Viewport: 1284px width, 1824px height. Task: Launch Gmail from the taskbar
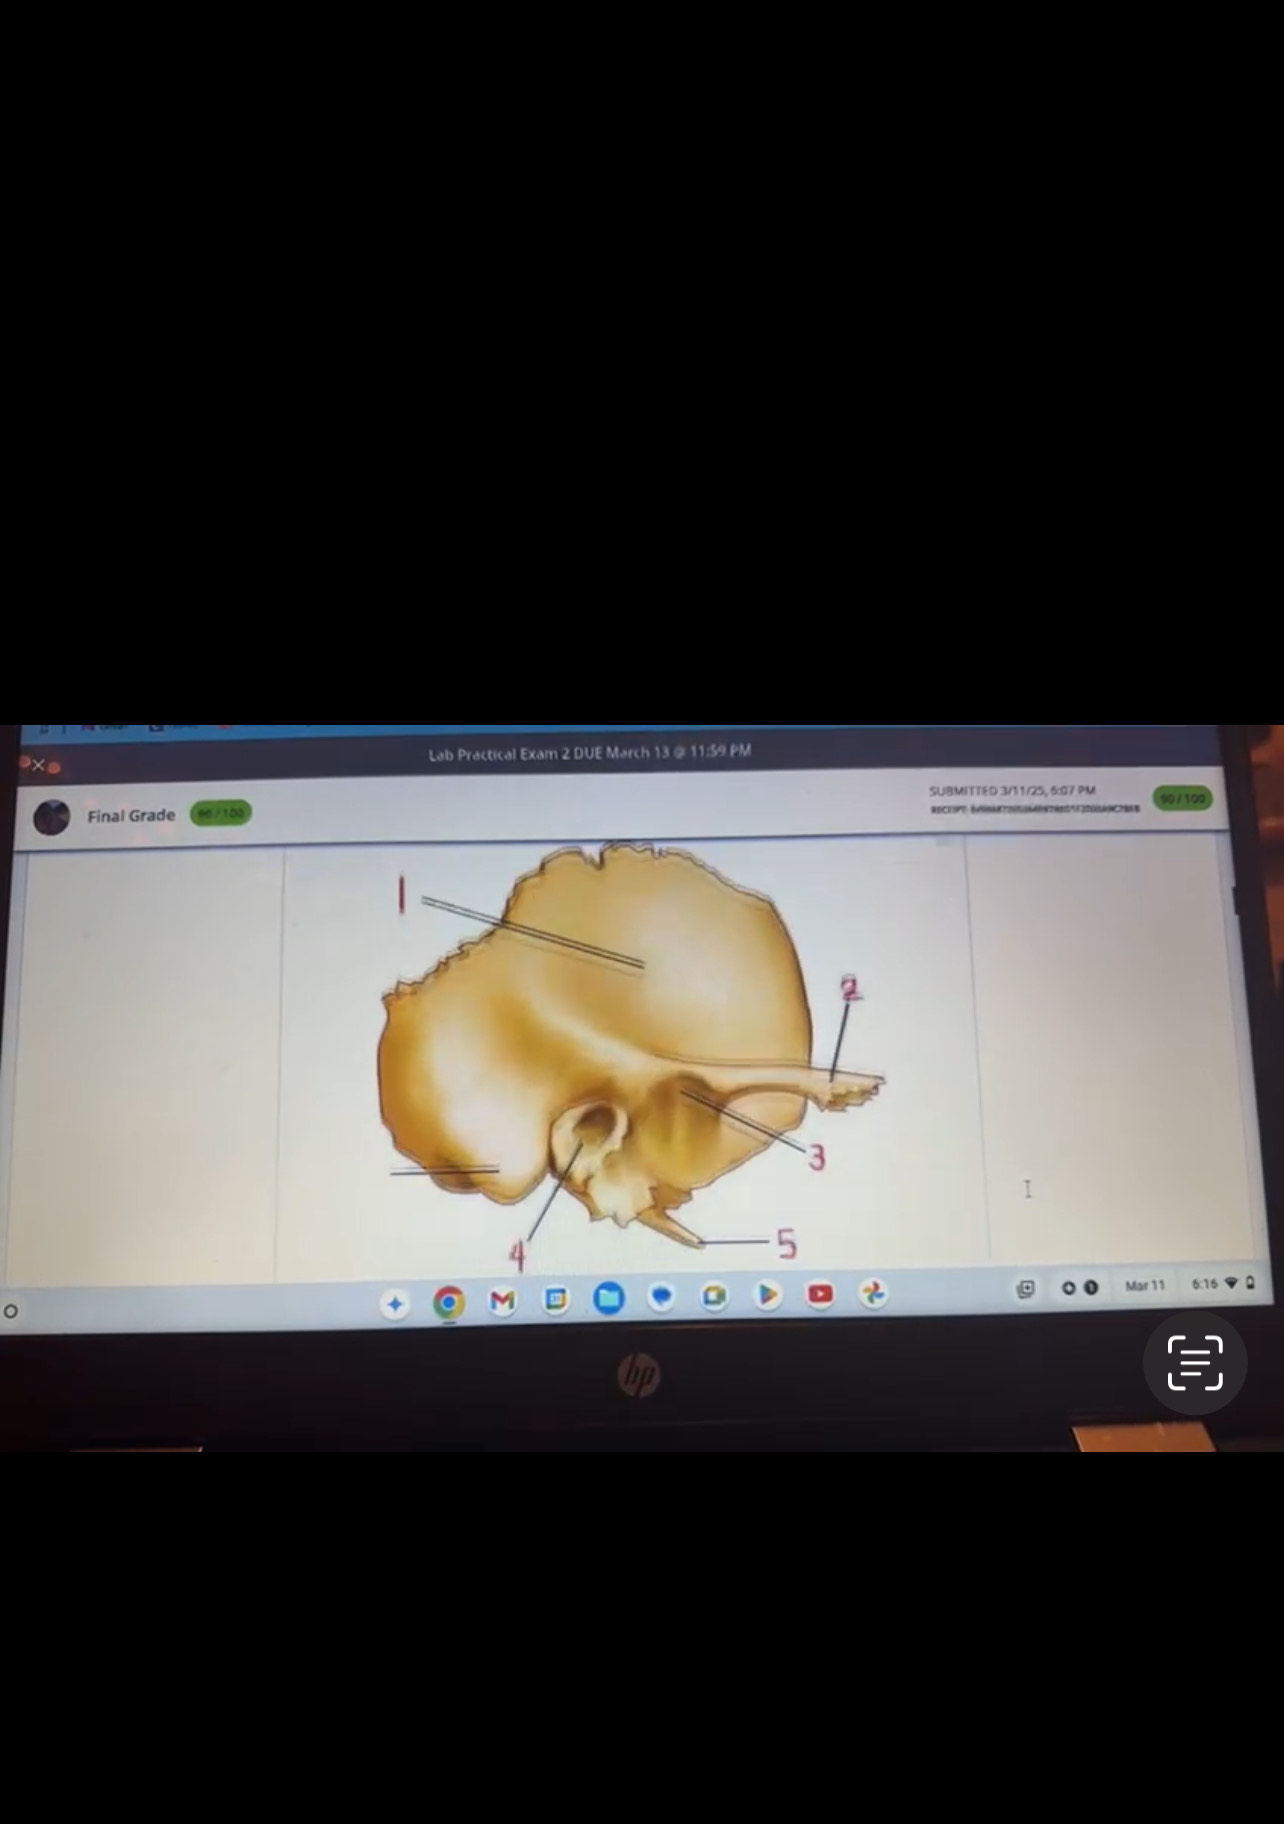(503, 1300)
